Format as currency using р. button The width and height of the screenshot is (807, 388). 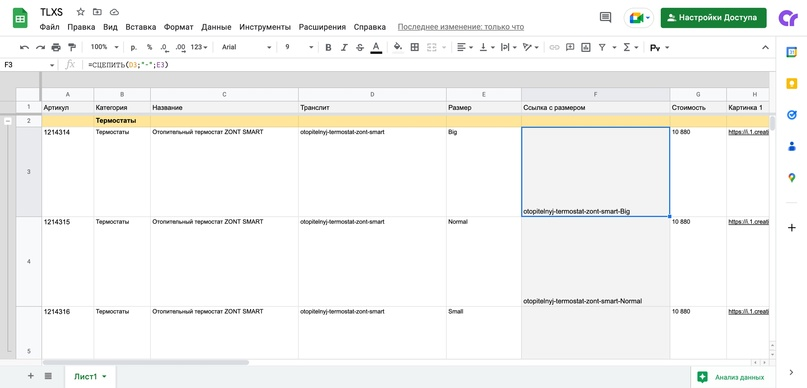[134, 47]
